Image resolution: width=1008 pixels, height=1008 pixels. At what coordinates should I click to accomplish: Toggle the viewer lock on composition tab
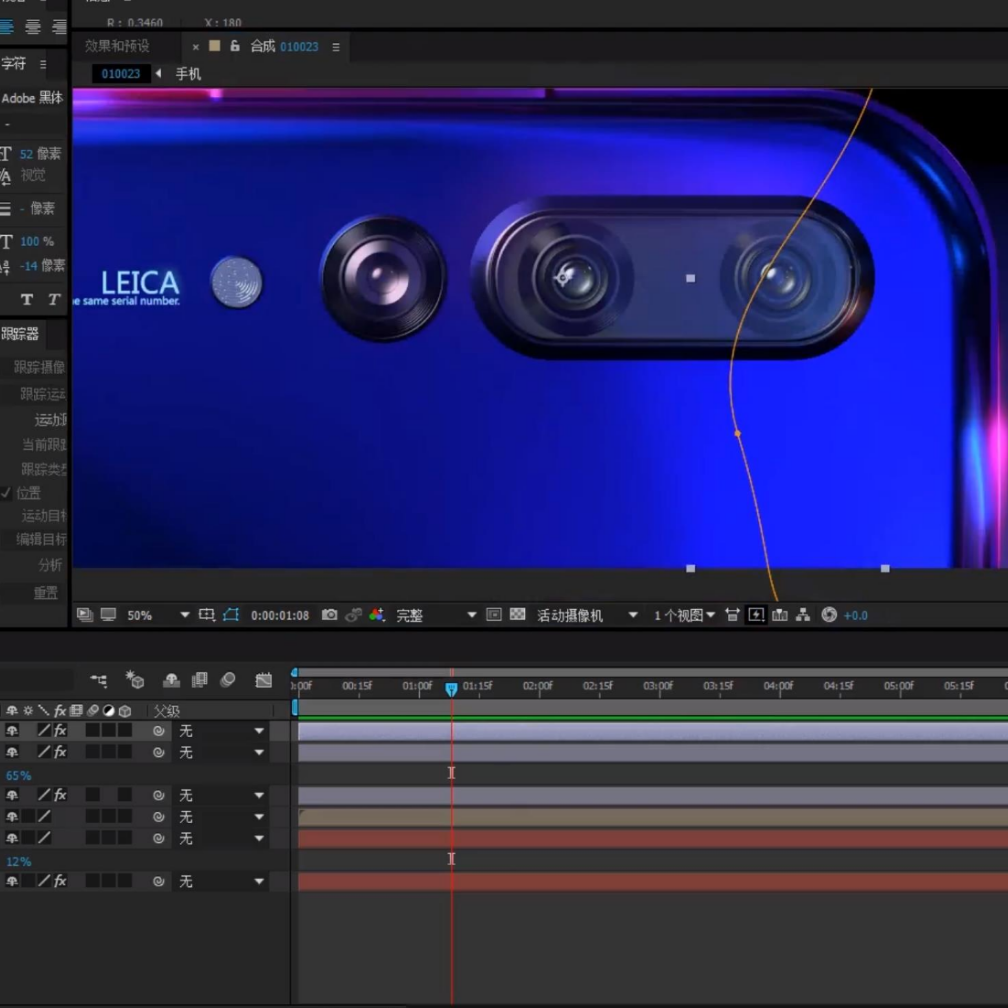(x=235, y=46)
